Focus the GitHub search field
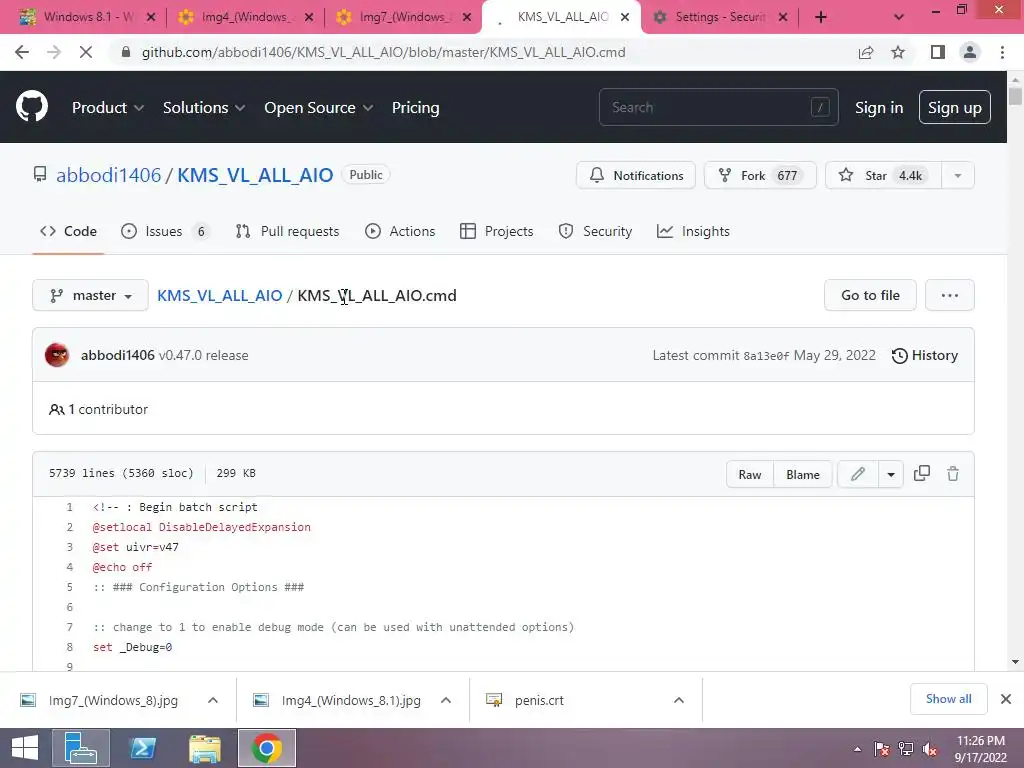1024x768 pixels. pyautogui.click(x=718, y=107)
